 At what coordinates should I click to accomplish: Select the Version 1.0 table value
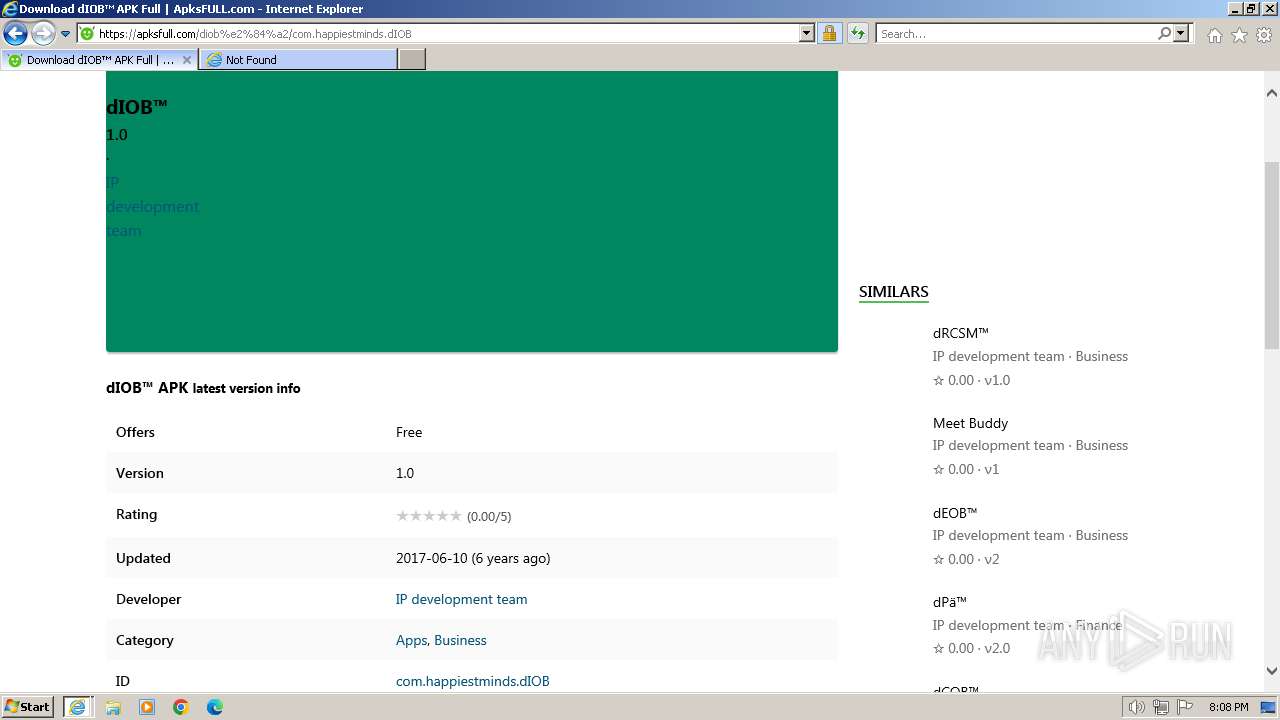click(405, 473)
